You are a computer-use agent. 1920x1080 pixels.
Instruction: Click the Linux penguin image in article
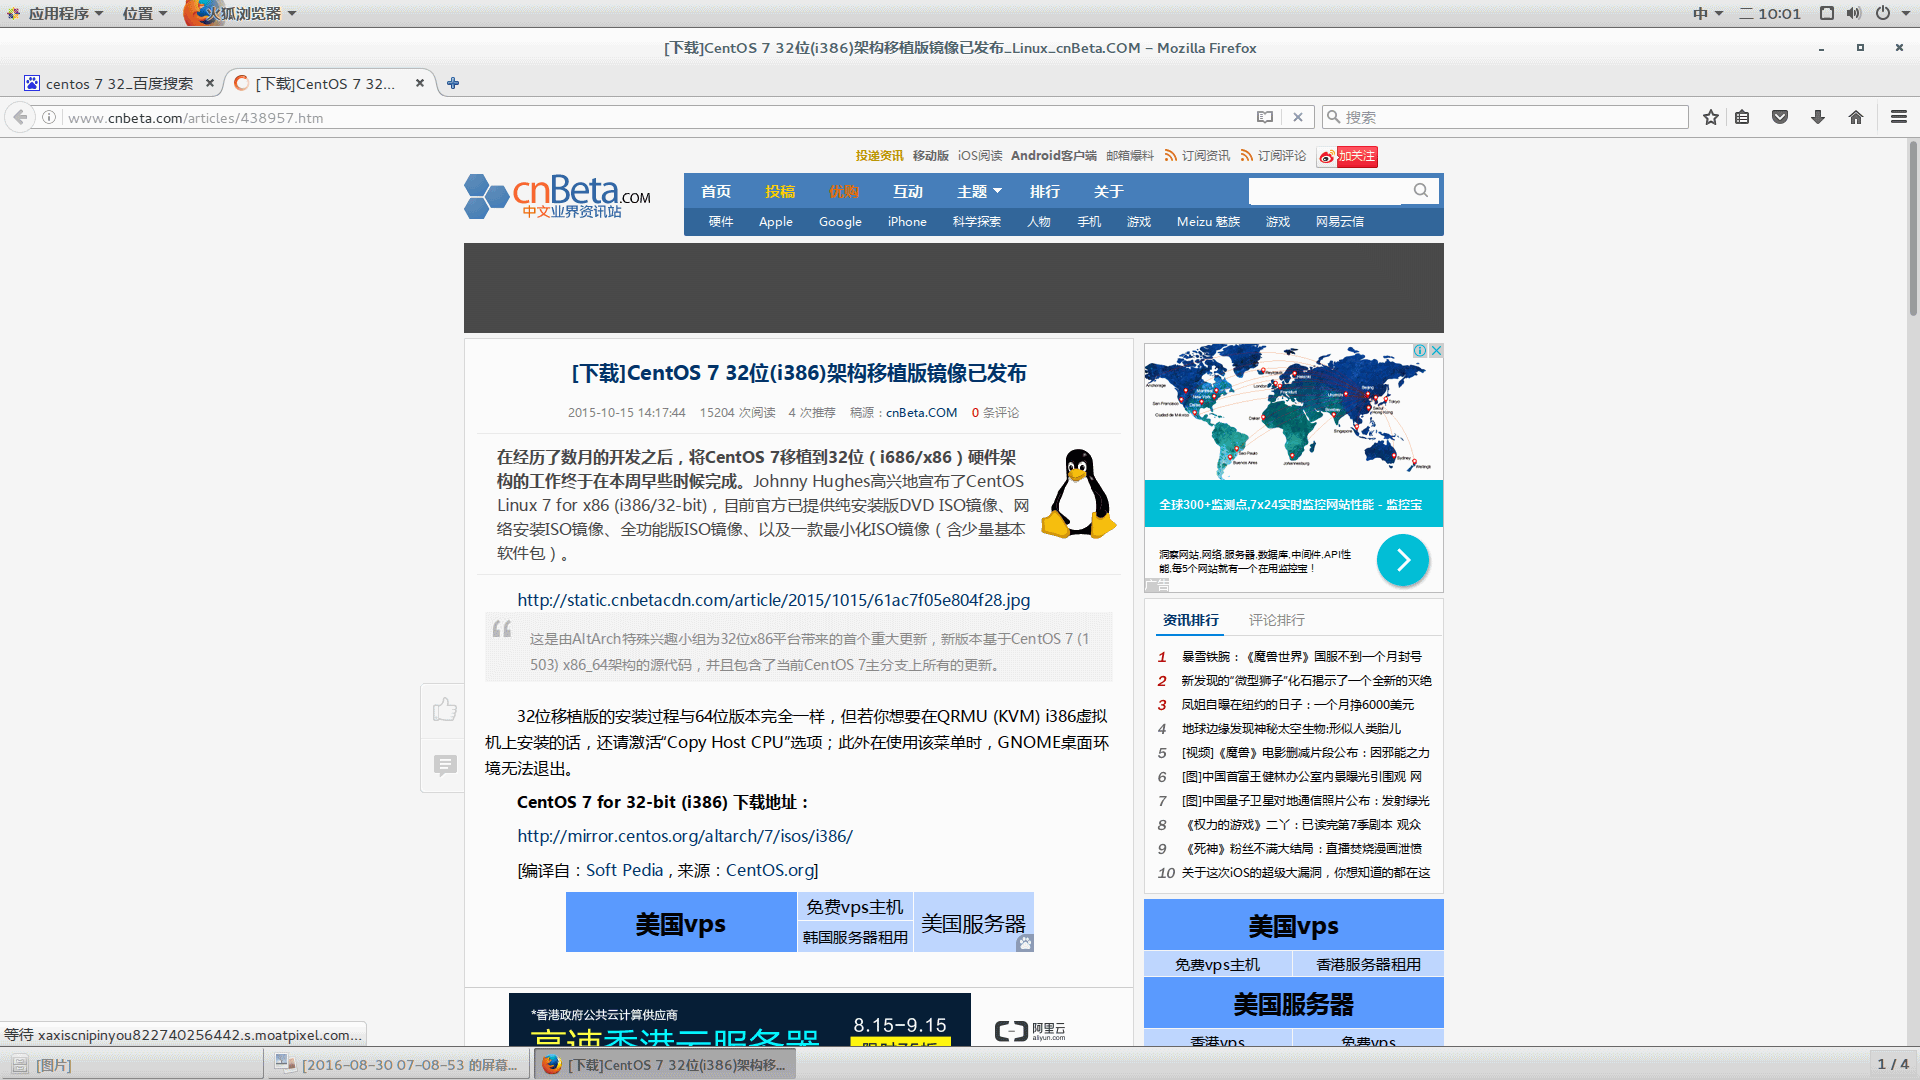pyautogui.click(x=1079, y=494)
